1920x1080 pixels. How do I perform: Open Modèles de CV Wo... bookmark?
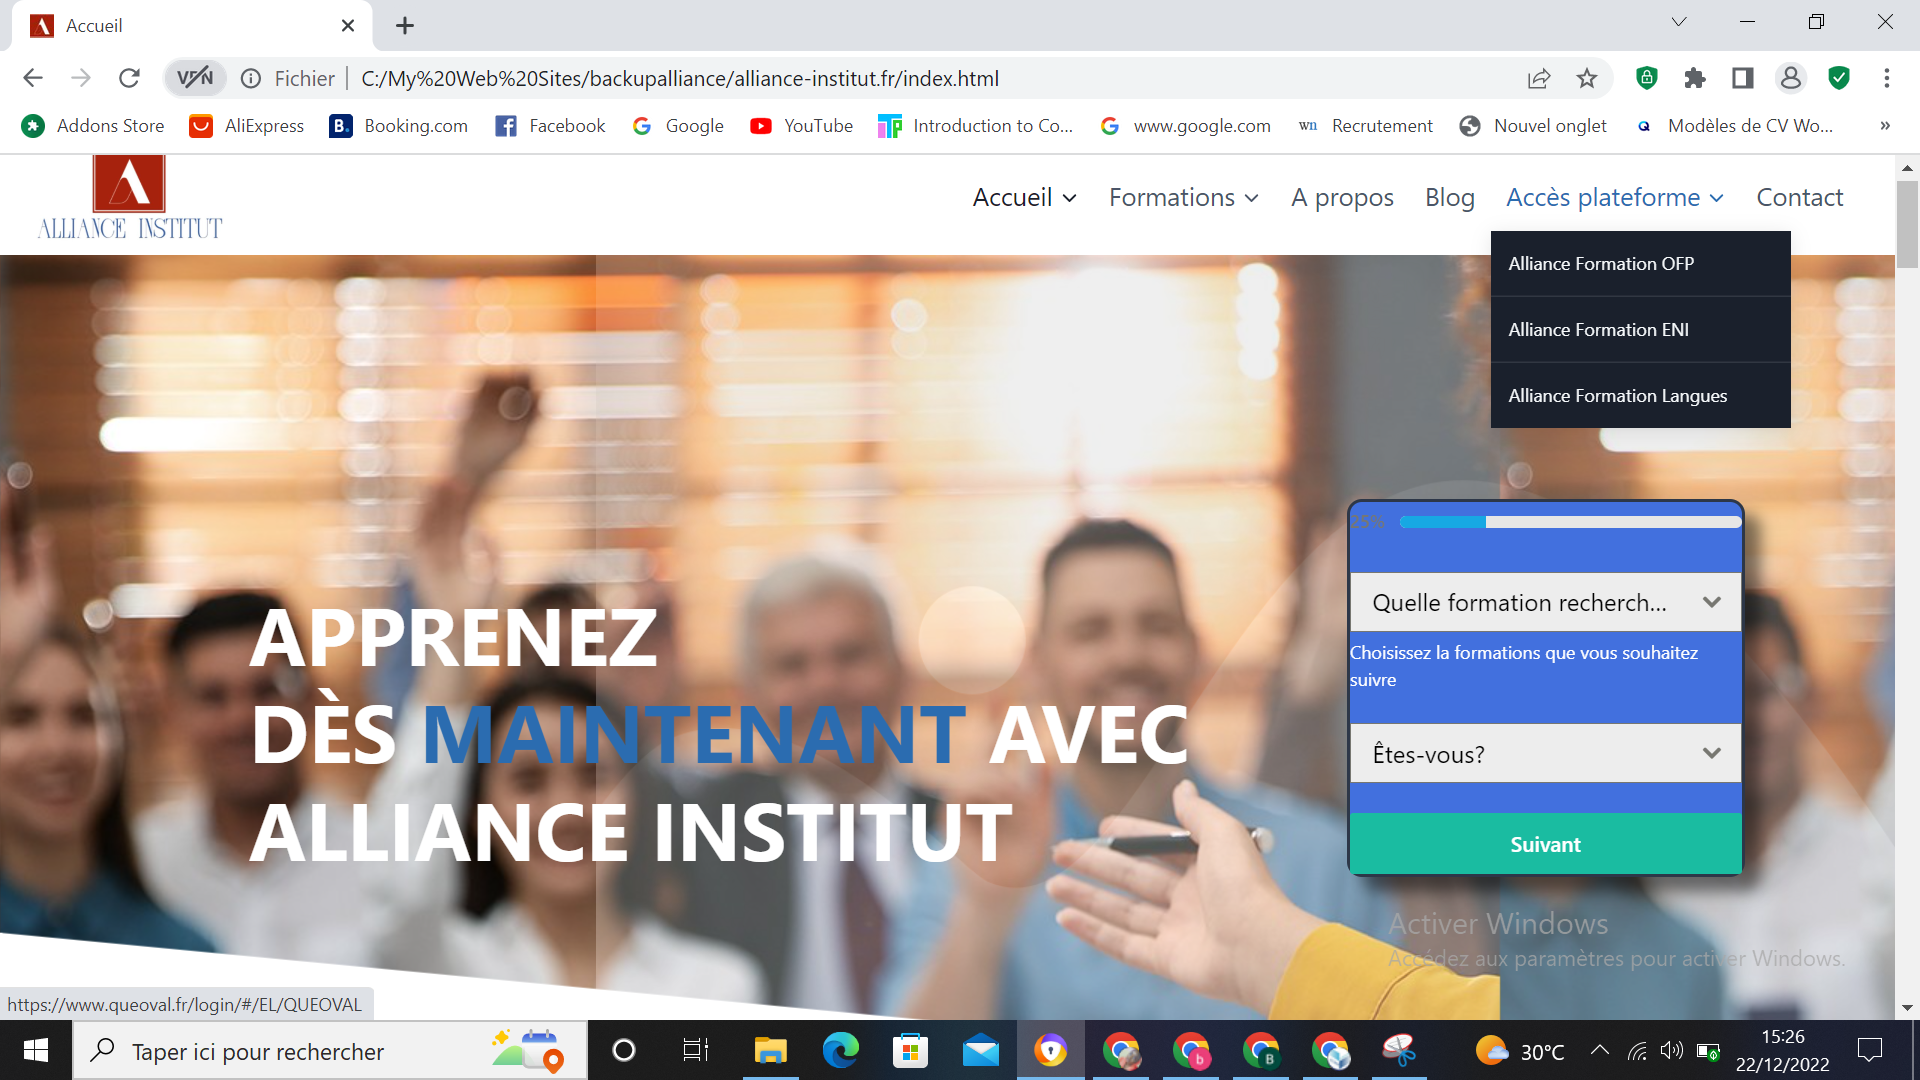coord(1733,126)
